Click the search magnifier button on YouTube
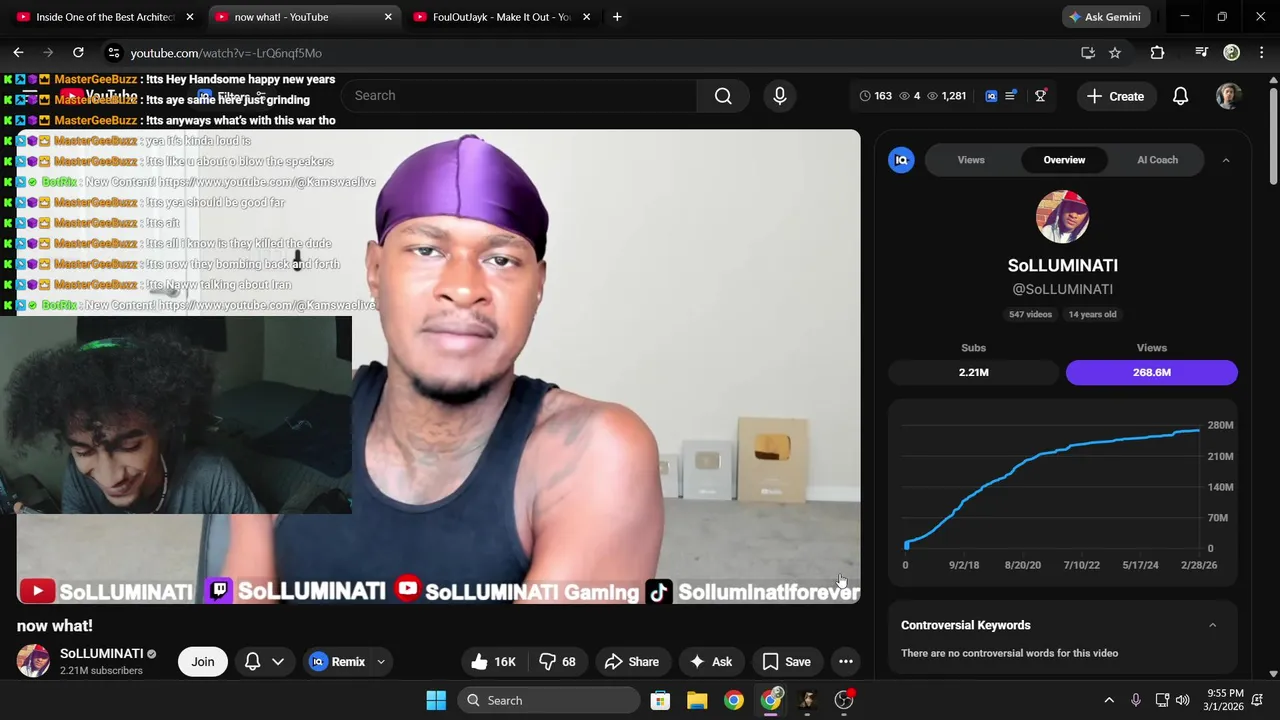Image resolution: width=1280 pixels, height=720 pixels. pos(723,96)
